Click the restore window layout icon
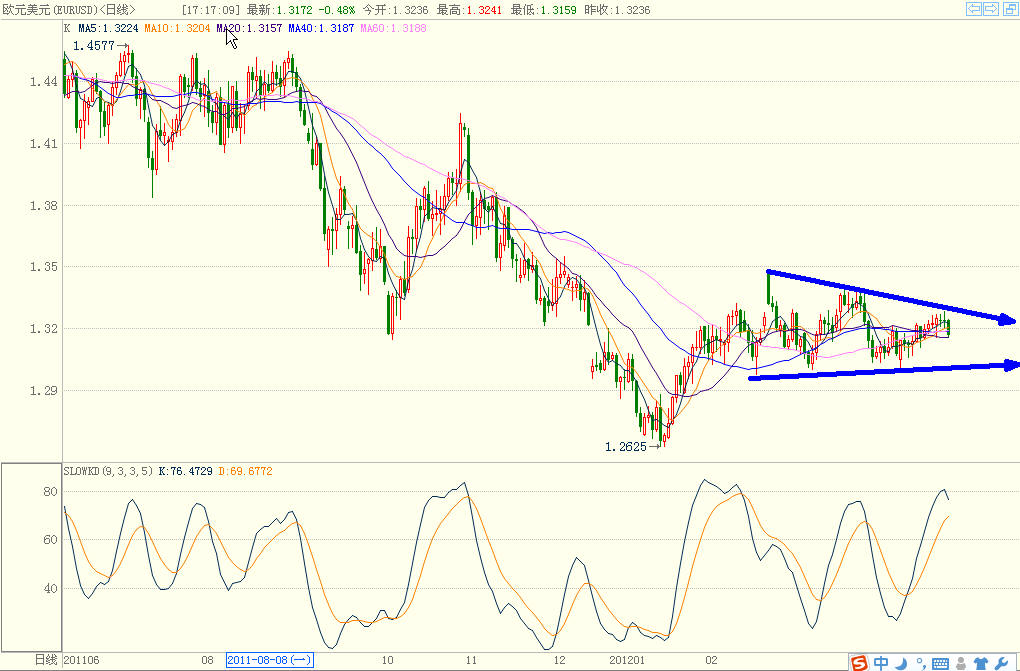The height and width of the screenshot is (671, 1020). point(1009,8)
